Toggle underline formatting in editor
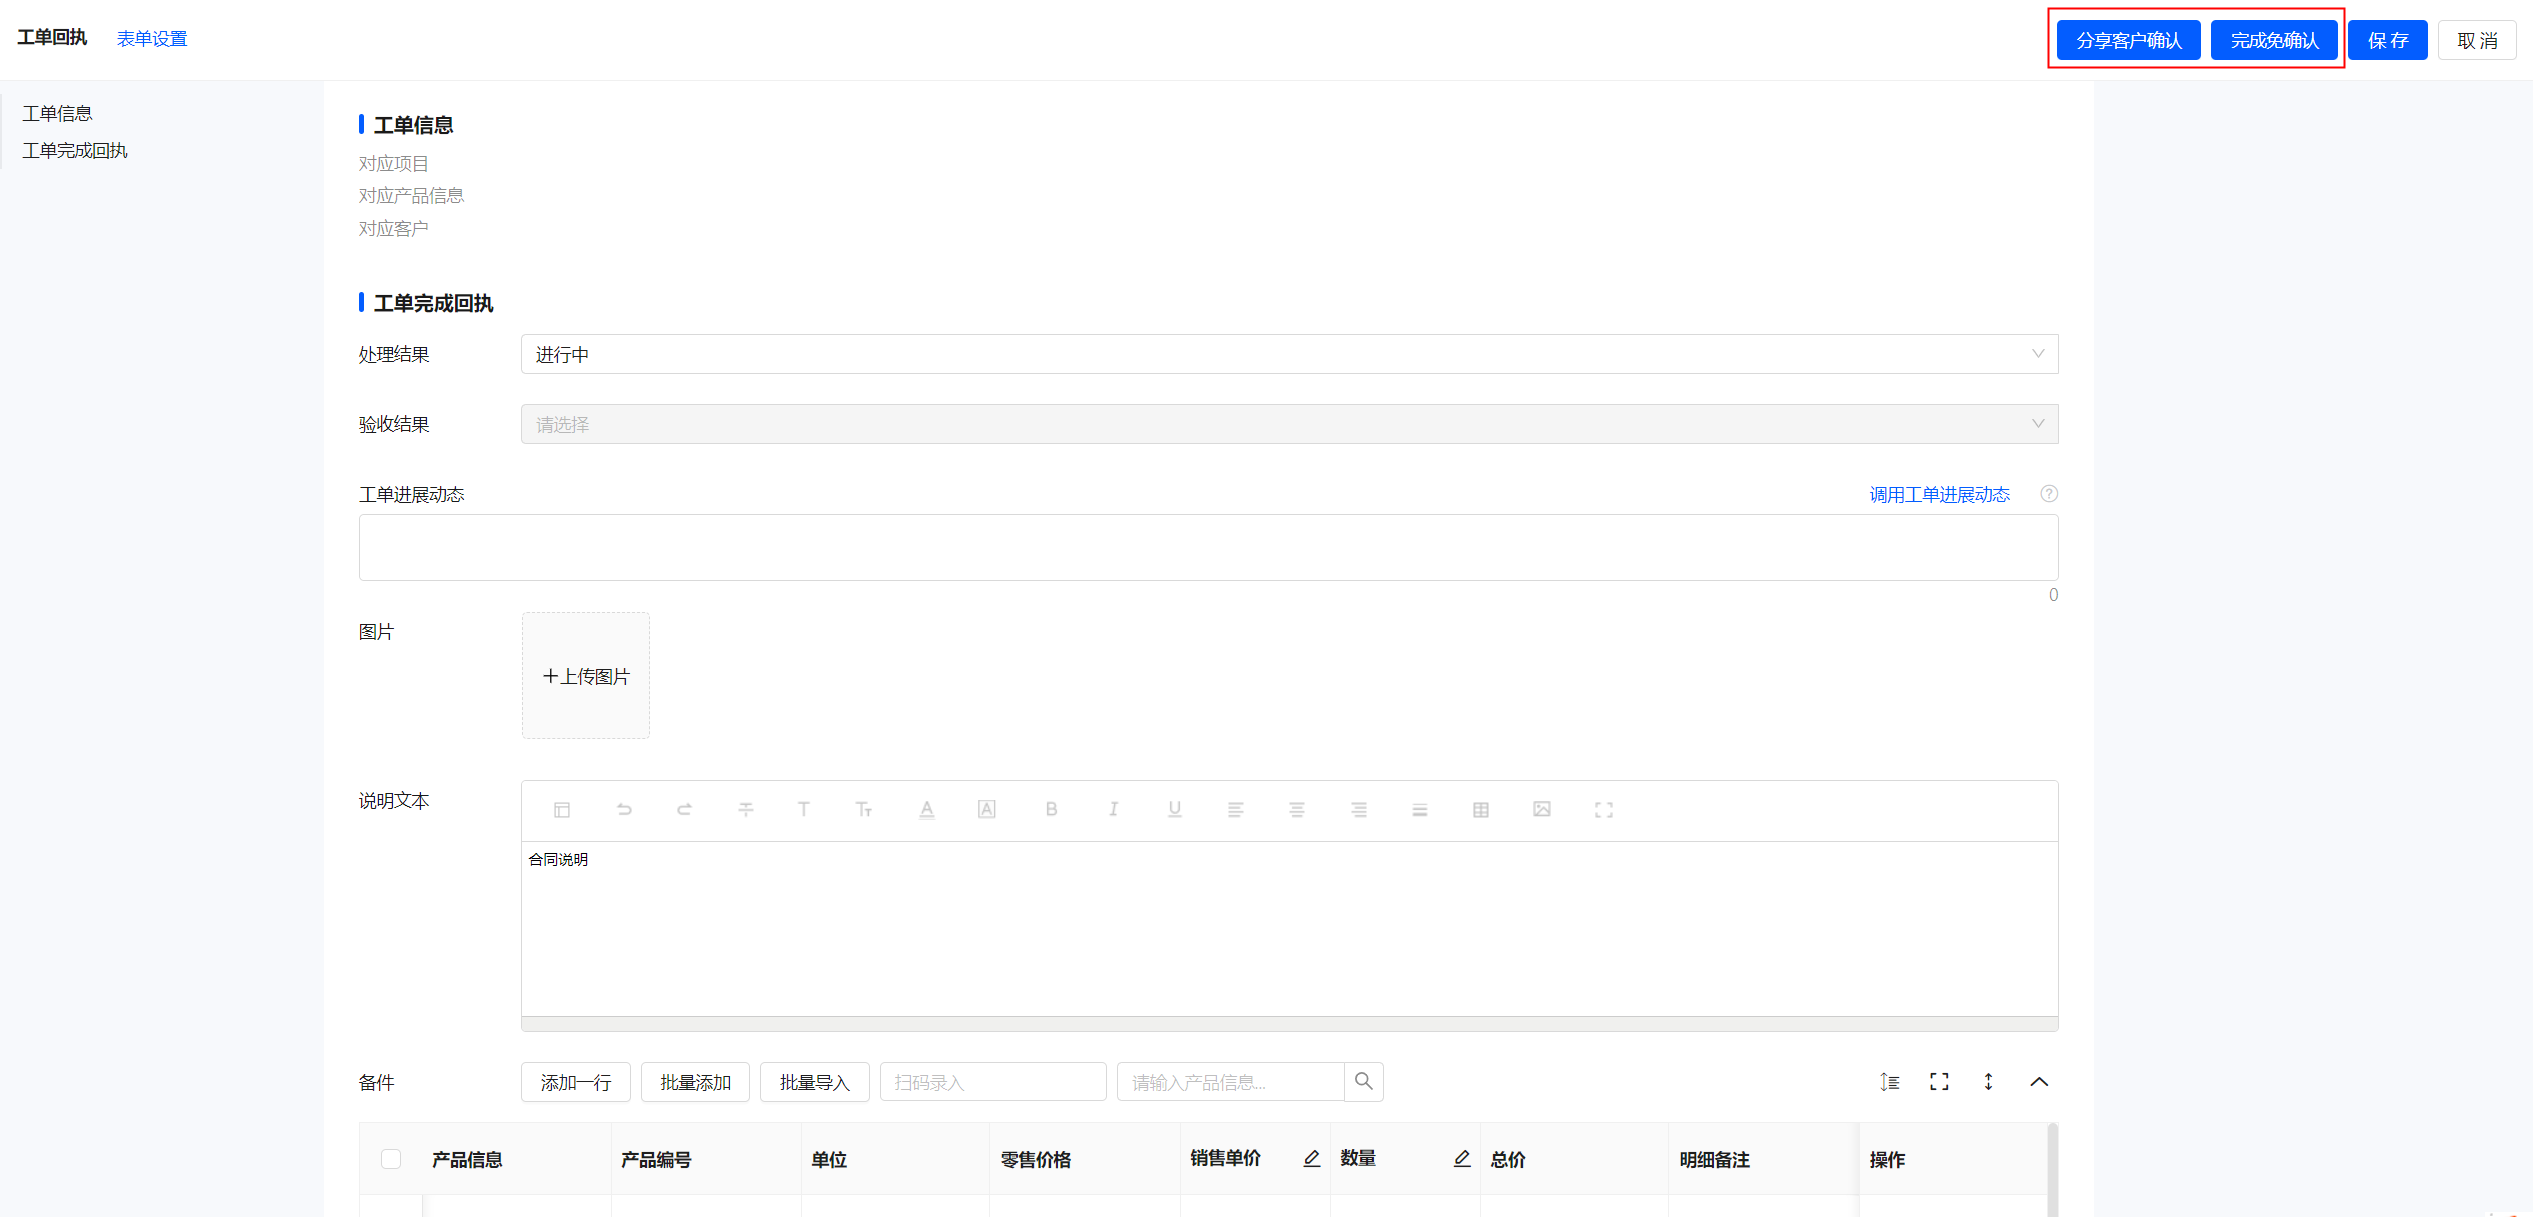The image size is (2533, 1217). click(1175, 810)
